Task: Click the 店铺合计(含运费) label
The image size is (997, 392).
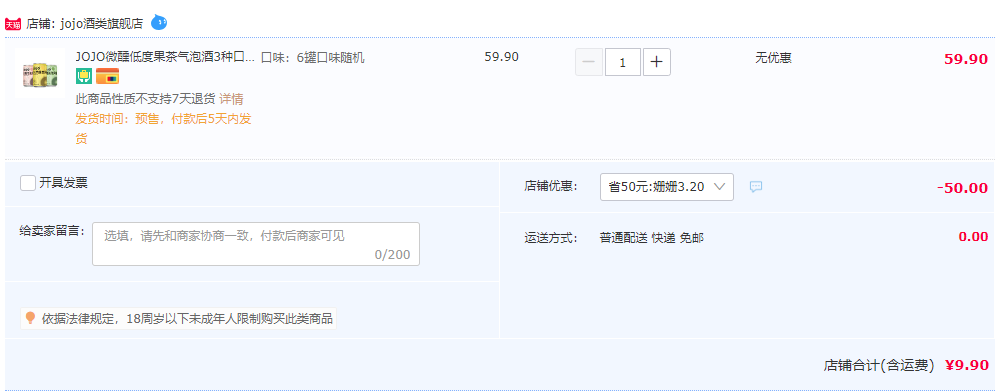Action: (x=879, y=365)
